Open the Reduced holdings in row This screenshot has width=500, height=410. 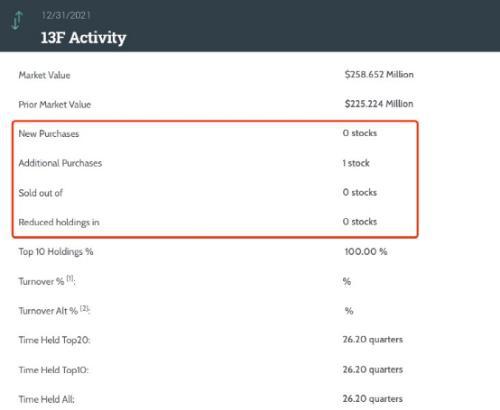215,222
